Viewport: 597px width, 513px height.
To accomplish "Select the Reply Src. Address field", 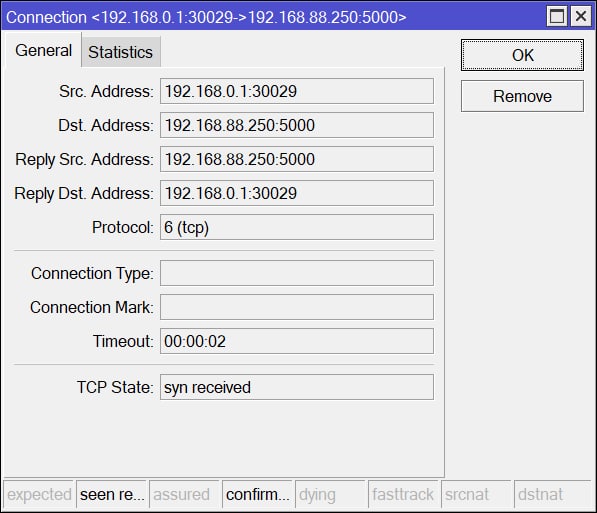I will point(297,159).
